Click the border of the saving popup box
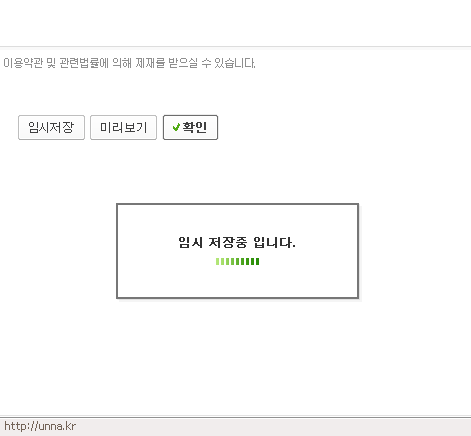The height and width of the screenshot is (436, 471). [237, 204]
